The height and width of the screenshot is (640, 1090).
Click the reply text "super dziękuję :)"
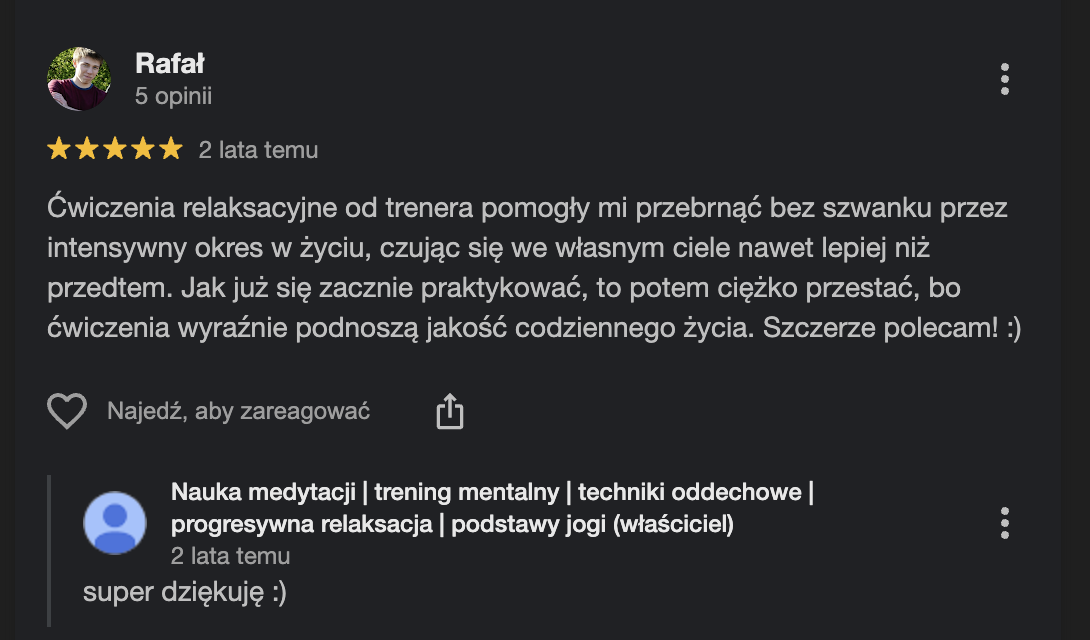[x=185, y=592]
